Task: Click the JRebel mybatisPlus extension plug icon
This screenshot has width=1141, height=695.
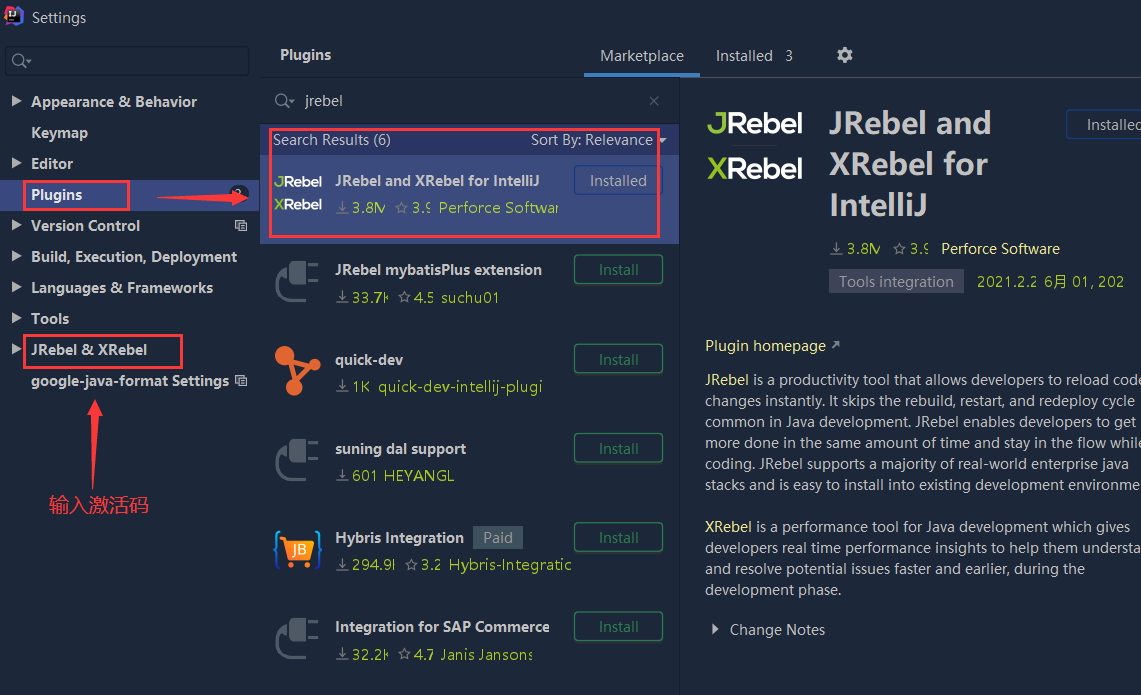Action: (x=297, y=282)
